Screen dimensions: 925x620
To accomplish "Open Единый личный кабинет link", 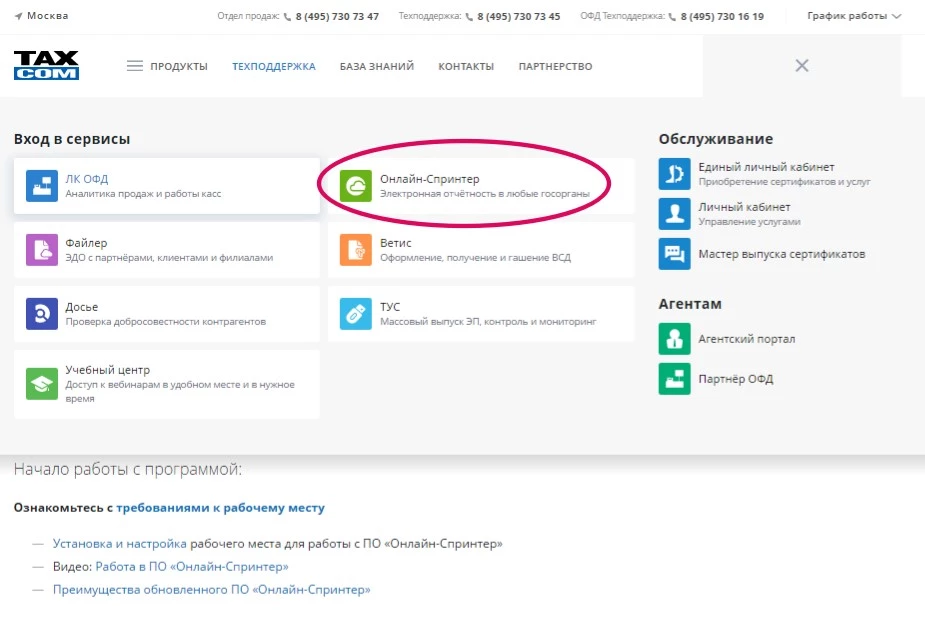I will (766, 167).
